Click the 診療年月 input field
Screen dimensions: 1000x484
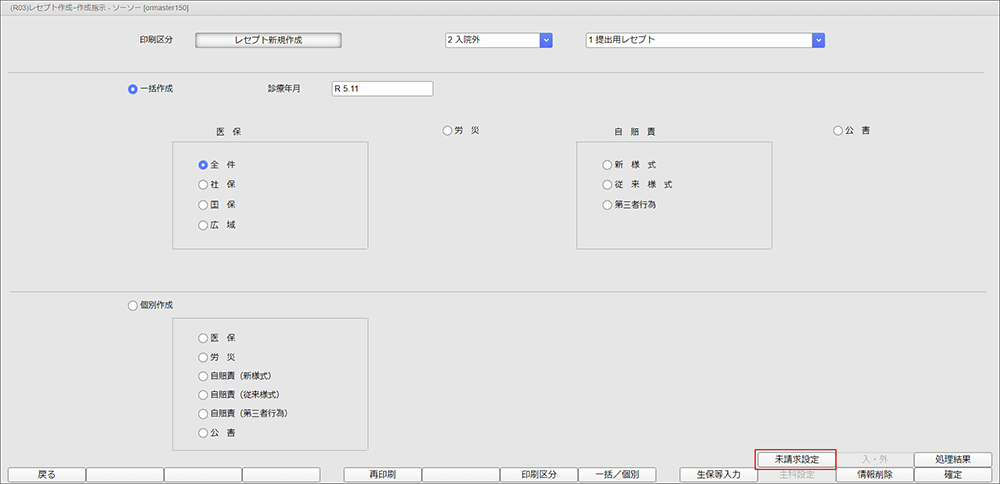[382, 89]
